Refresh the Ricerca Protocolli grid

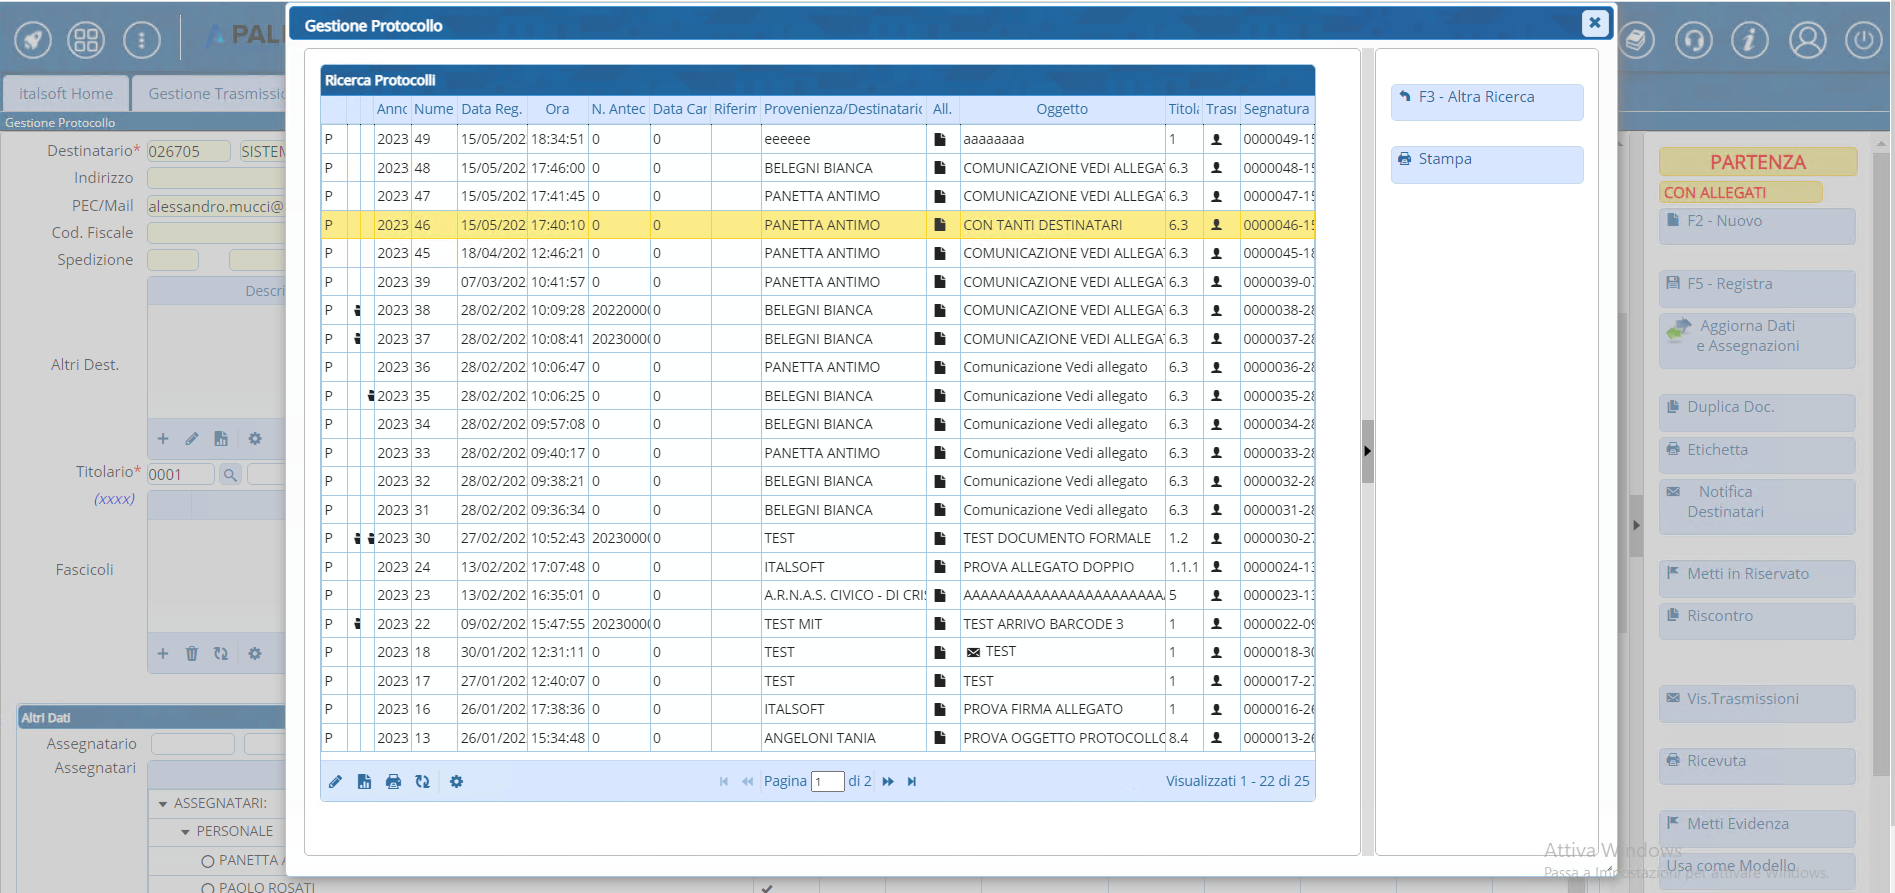coord(422,782)
